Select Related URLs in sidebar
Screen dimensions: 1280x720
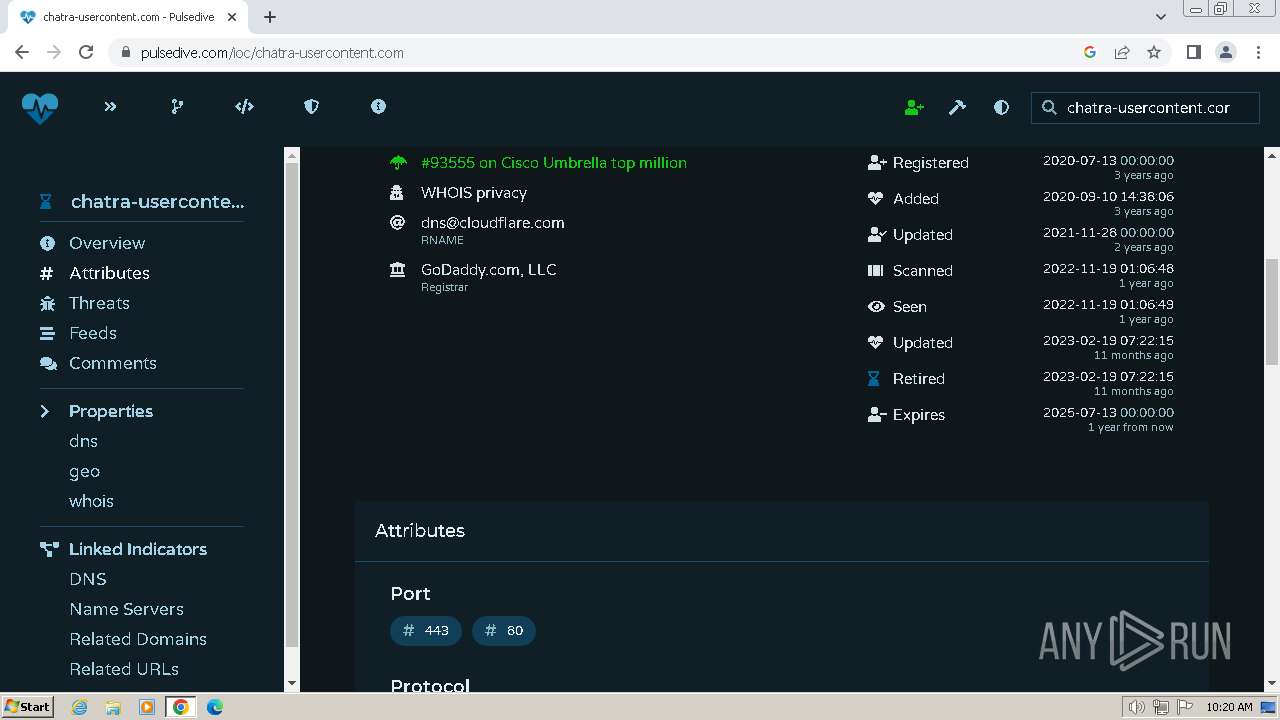[124, 669]
